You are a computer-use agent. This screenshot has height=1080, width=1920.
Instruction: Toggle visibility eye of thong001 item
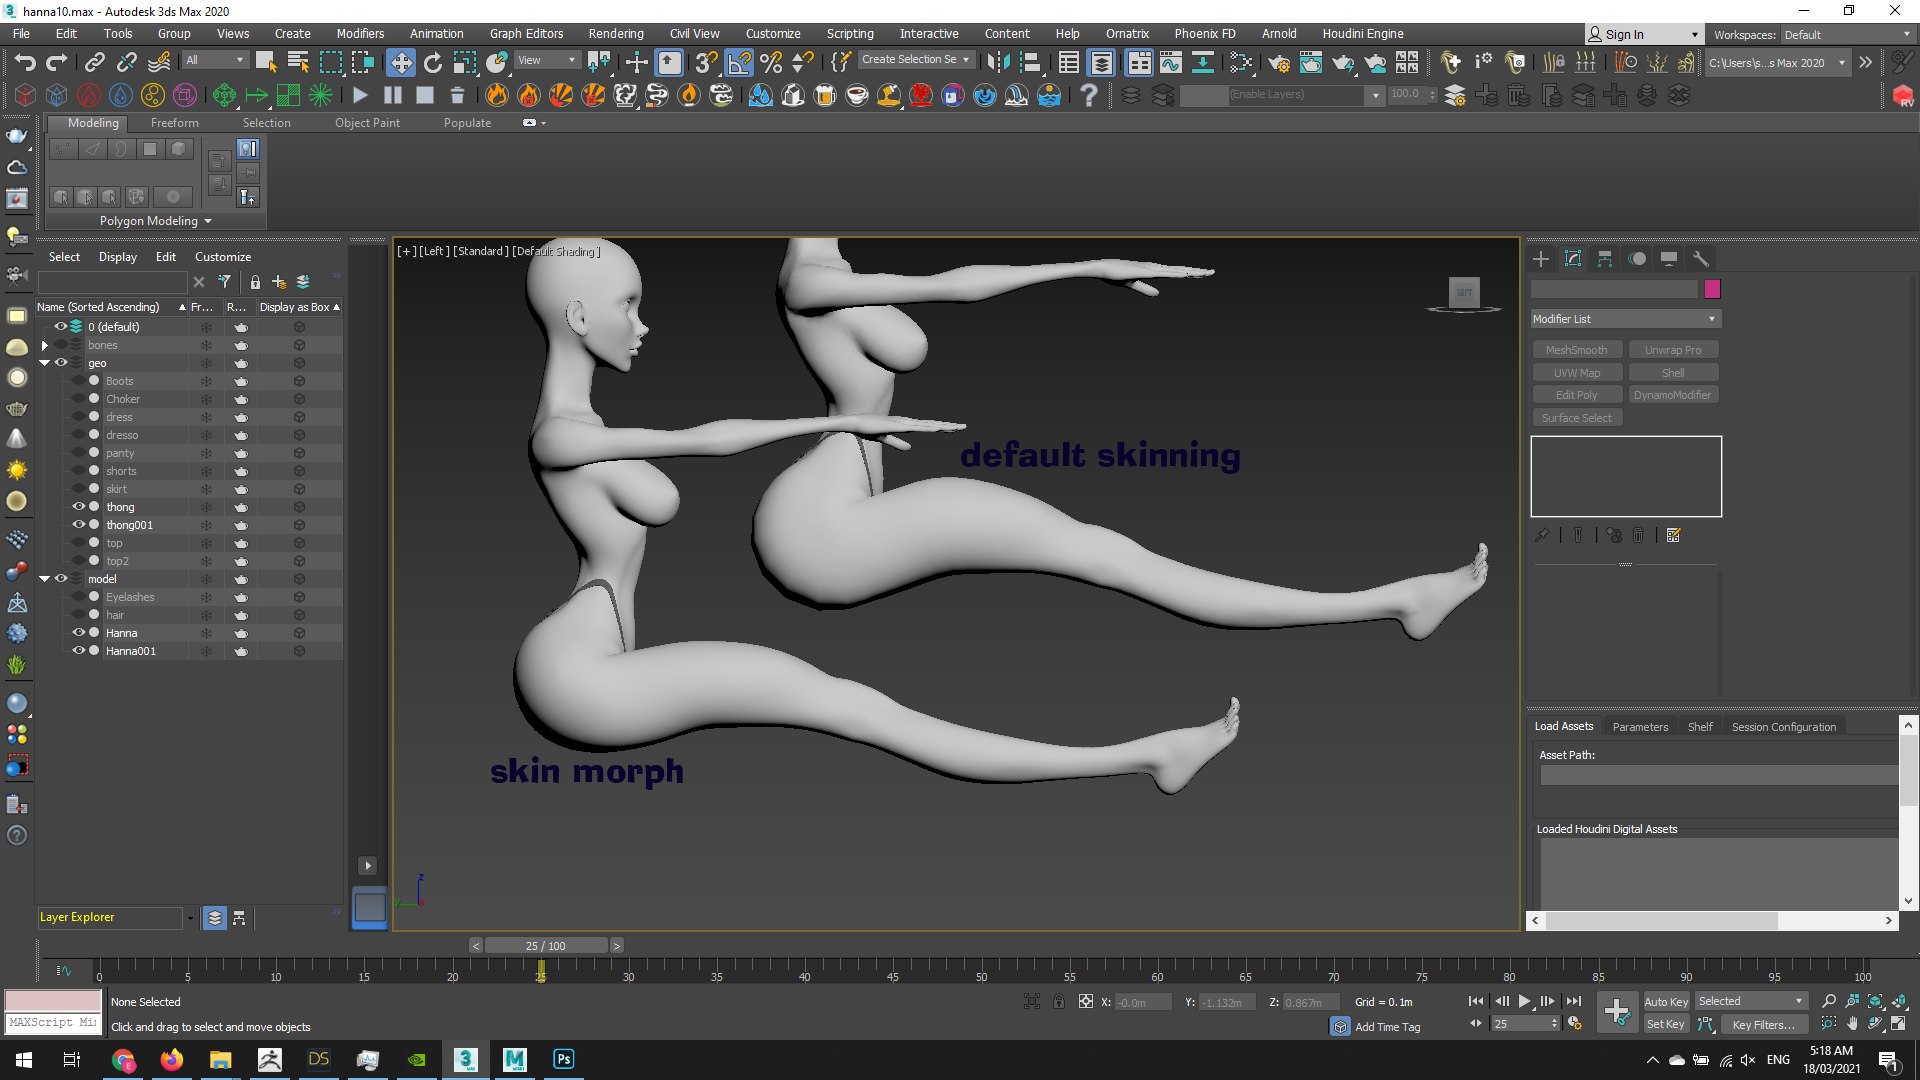(x=78, y=525)
